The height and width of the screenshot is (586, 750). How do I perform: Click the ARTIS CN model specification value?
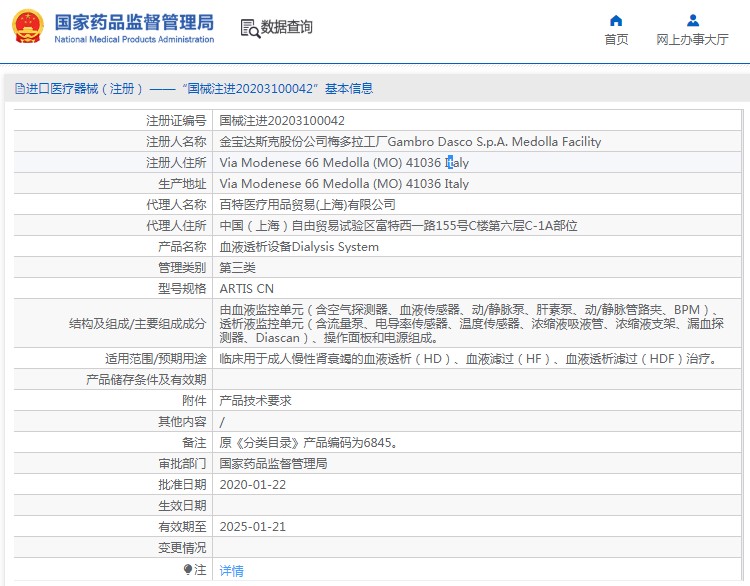tap(247, 289)
